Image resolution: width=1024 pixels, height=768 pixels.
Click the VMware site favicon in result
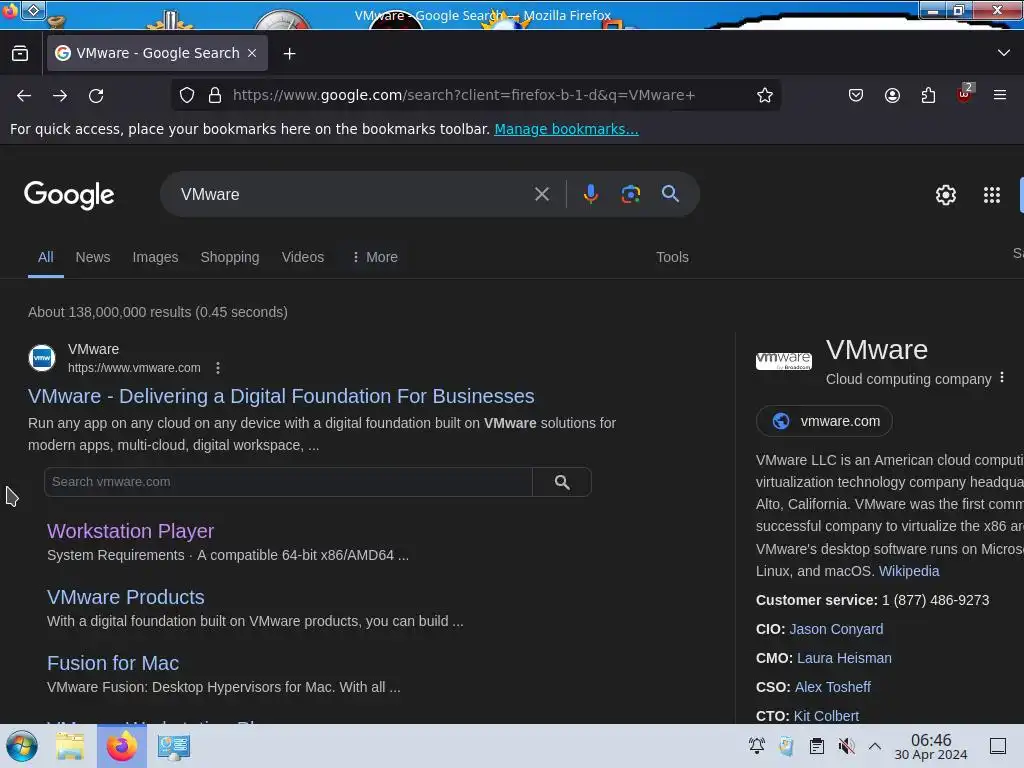42,358
